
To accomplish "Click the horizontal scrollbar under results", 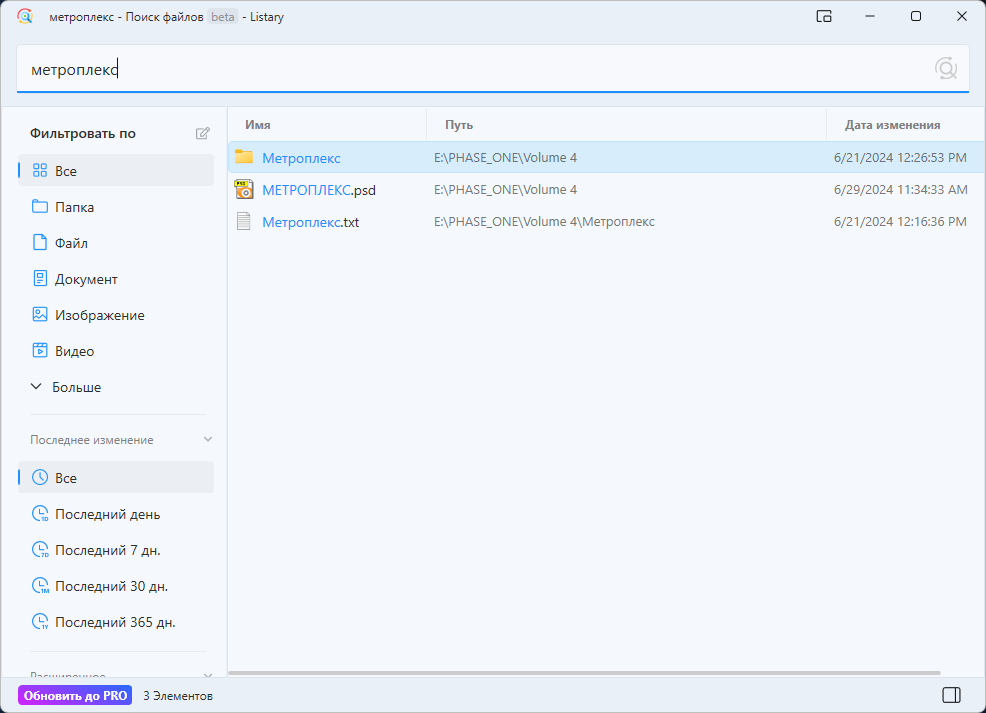I will tap(584, 673).
